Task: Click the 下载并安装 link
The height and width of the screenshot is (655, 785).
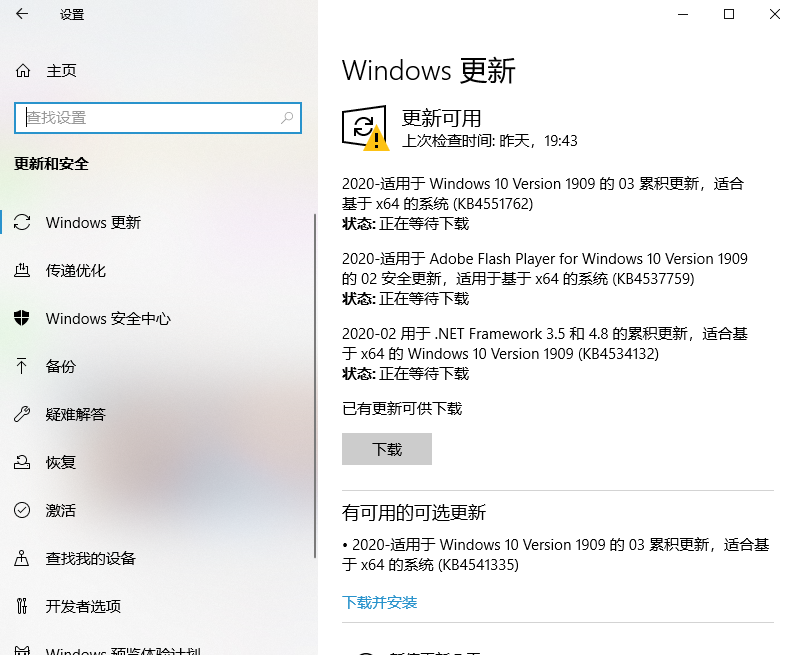Action: [379, 602]
